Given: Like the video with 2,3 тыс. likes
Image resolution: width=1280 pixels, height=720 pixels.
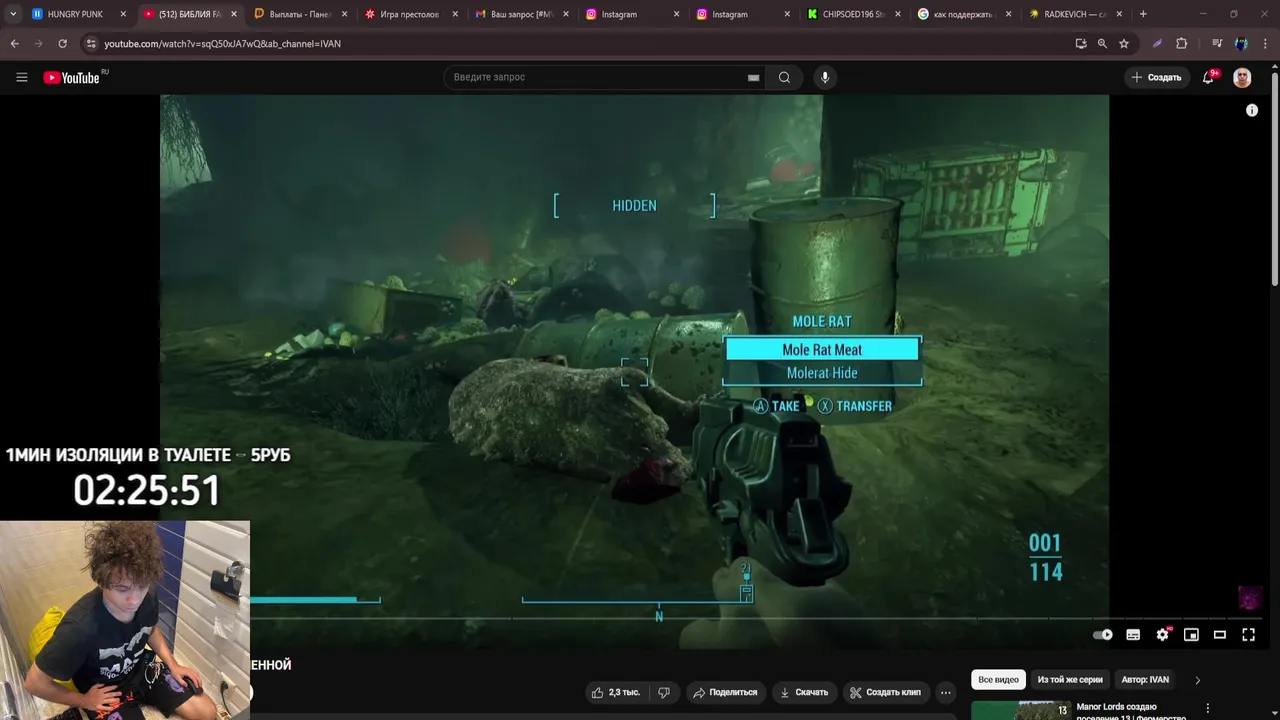Looking at the screenshot, I should point(616,692).
